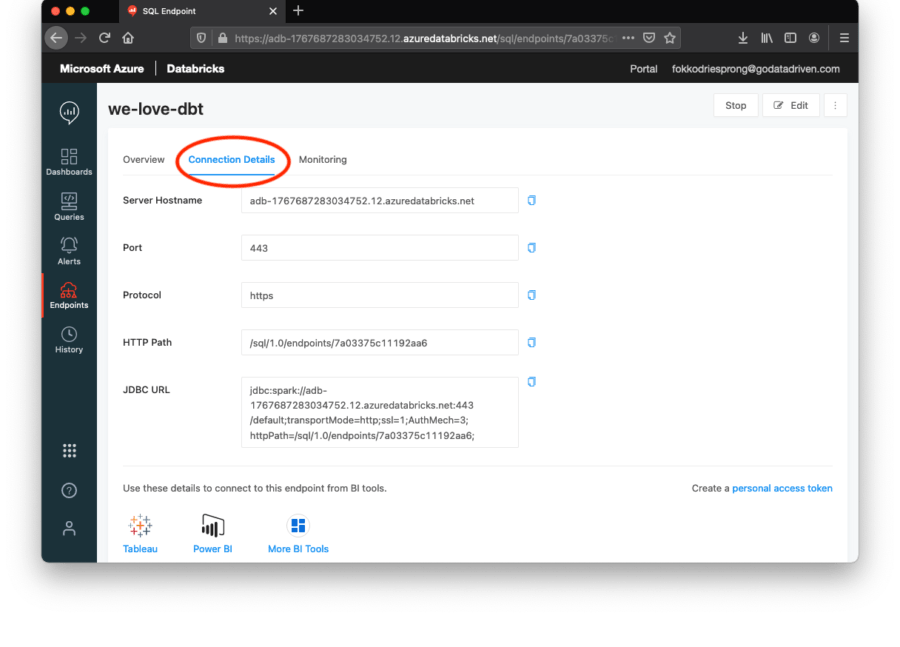Open the endpoint more options kebab menu
Viewport: 900px width, 647px height.
(x=835, y=106)
